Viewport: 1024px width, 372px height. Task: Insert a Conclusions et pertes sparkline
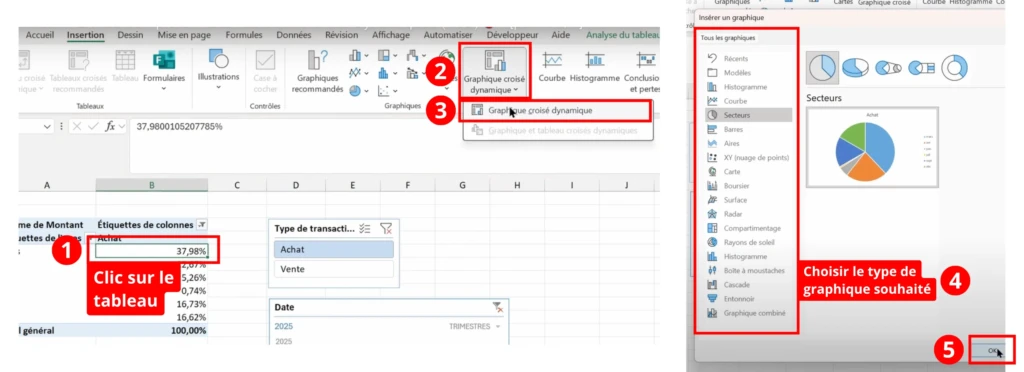[641, 70]
